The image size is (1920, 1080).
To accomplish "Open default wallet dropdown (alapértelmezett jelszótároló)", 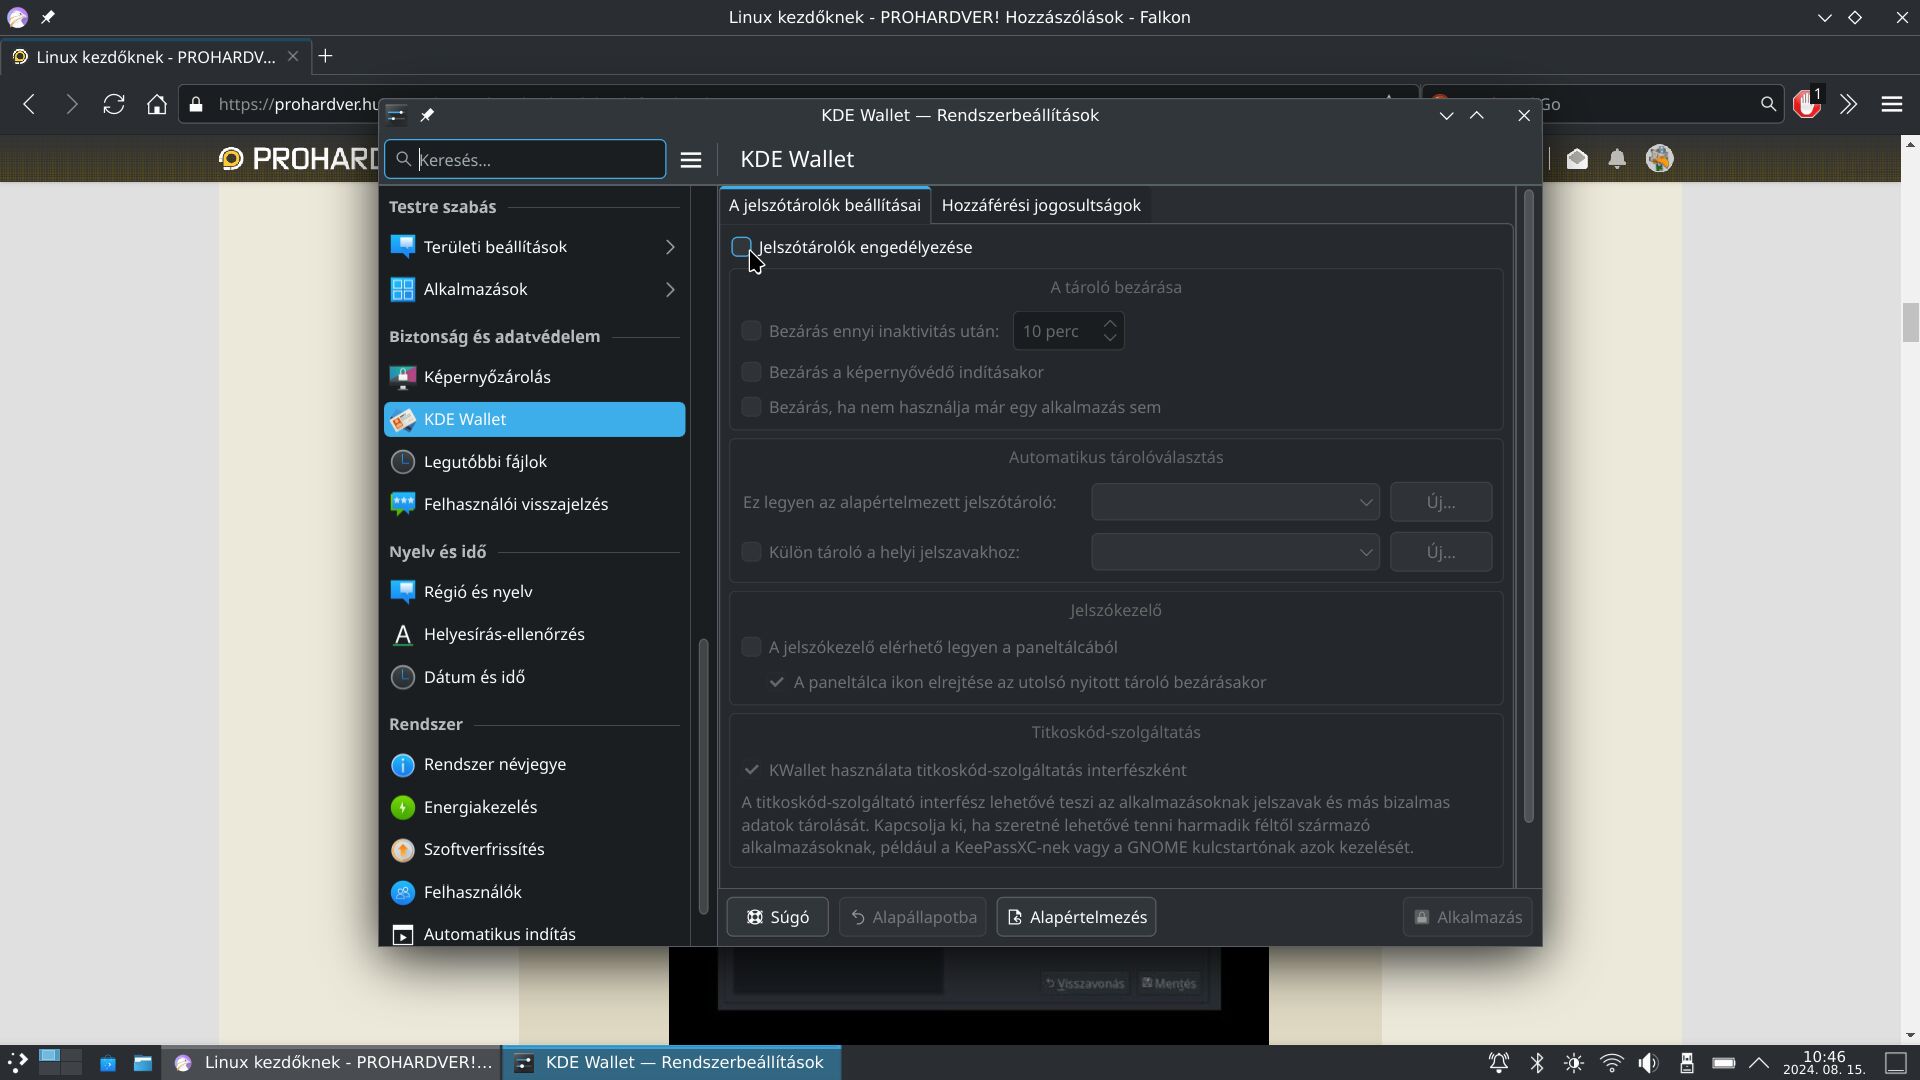I will [x=1235, y=502].
